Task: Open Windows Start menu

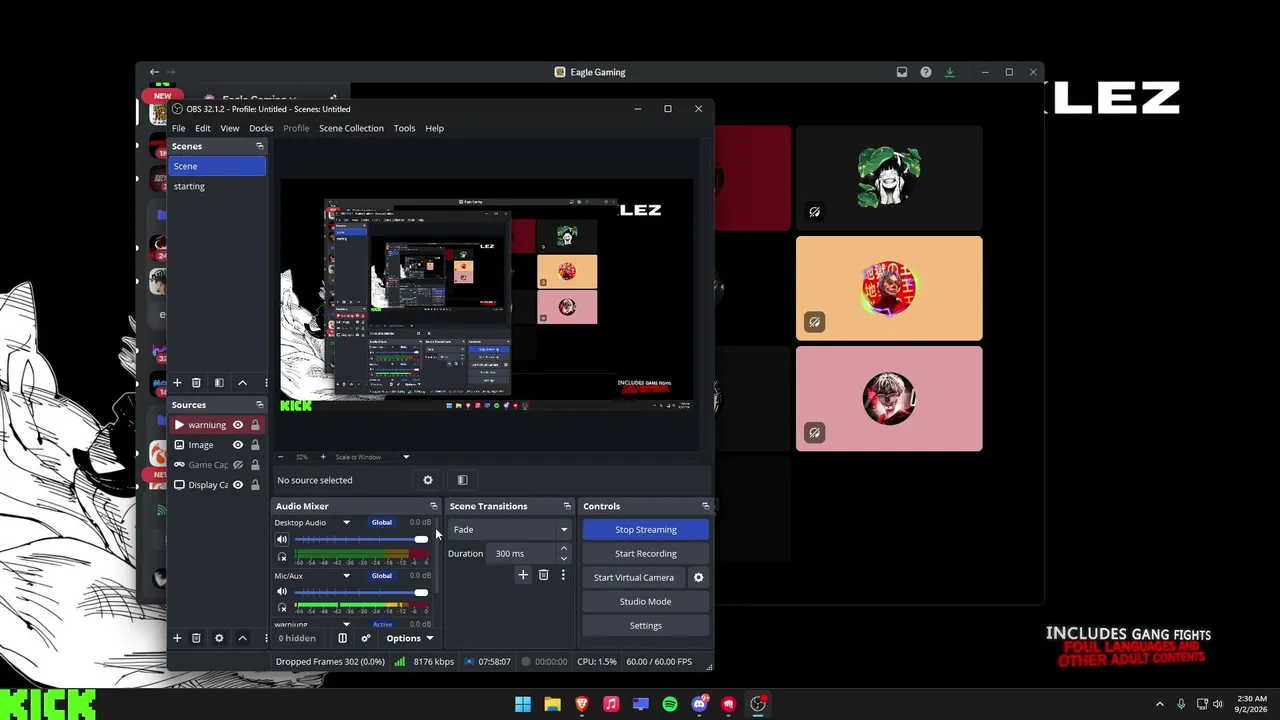Action: coord(523,704)
